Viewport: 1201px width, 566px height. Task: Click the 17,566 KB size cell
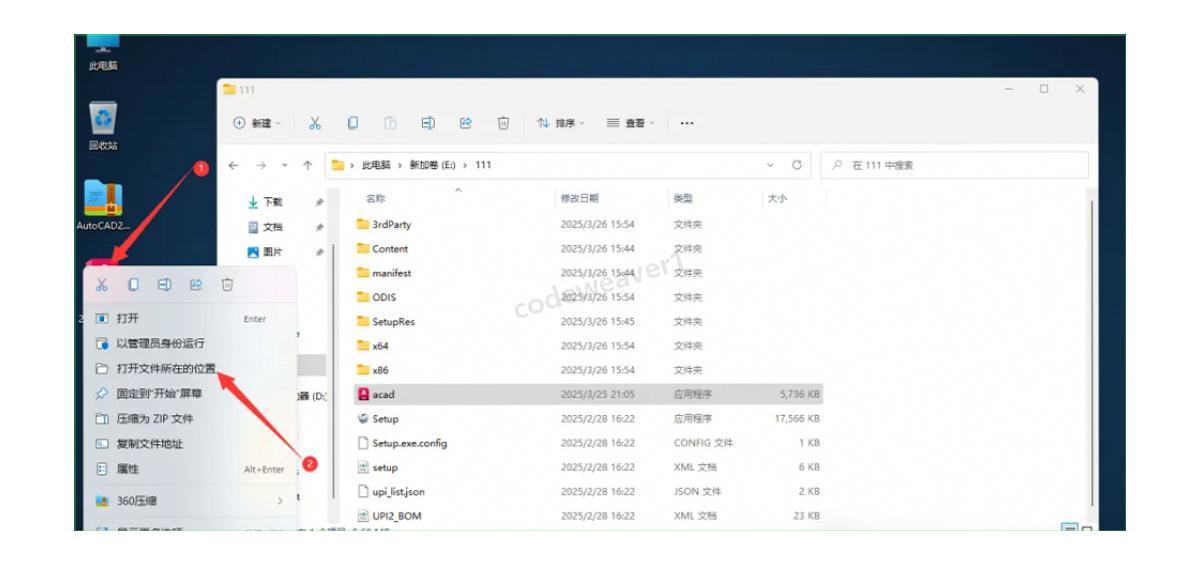797,419
